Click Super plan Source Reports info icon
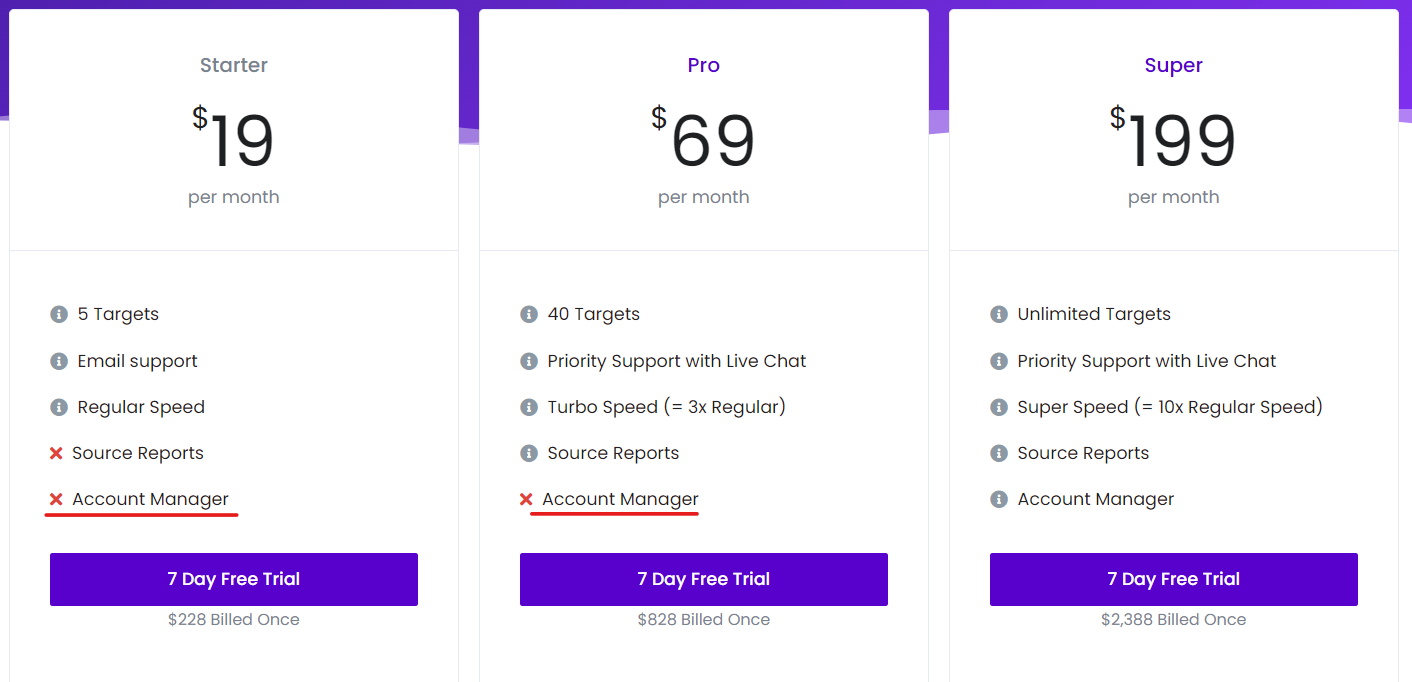This screenshot has width=1412, height=682. (999, 453)
